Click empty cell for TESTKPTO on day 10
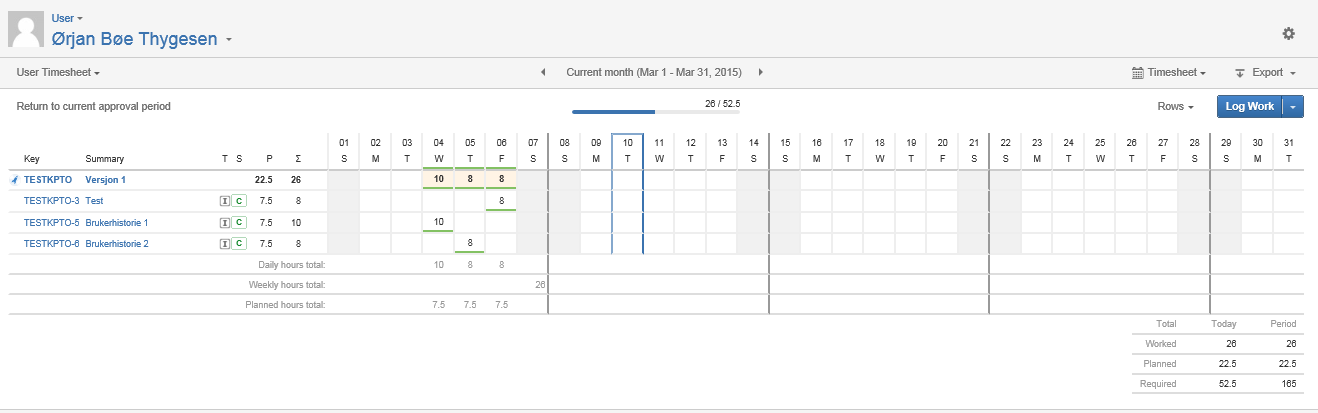 627,180
